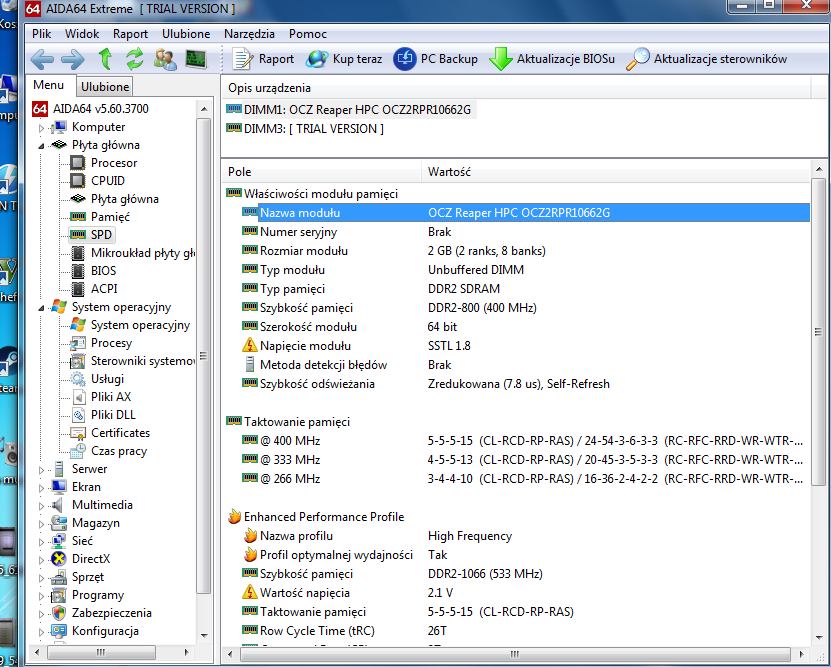Screen dimensions: 831x667
Task: Click the Opis urządzenia column header
Action: [516, 88]
